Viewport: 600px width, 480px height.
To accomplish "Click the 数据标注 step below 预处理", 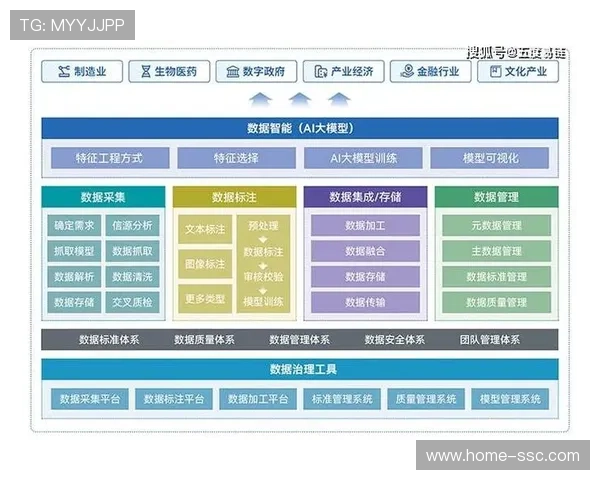I will 263,251.
